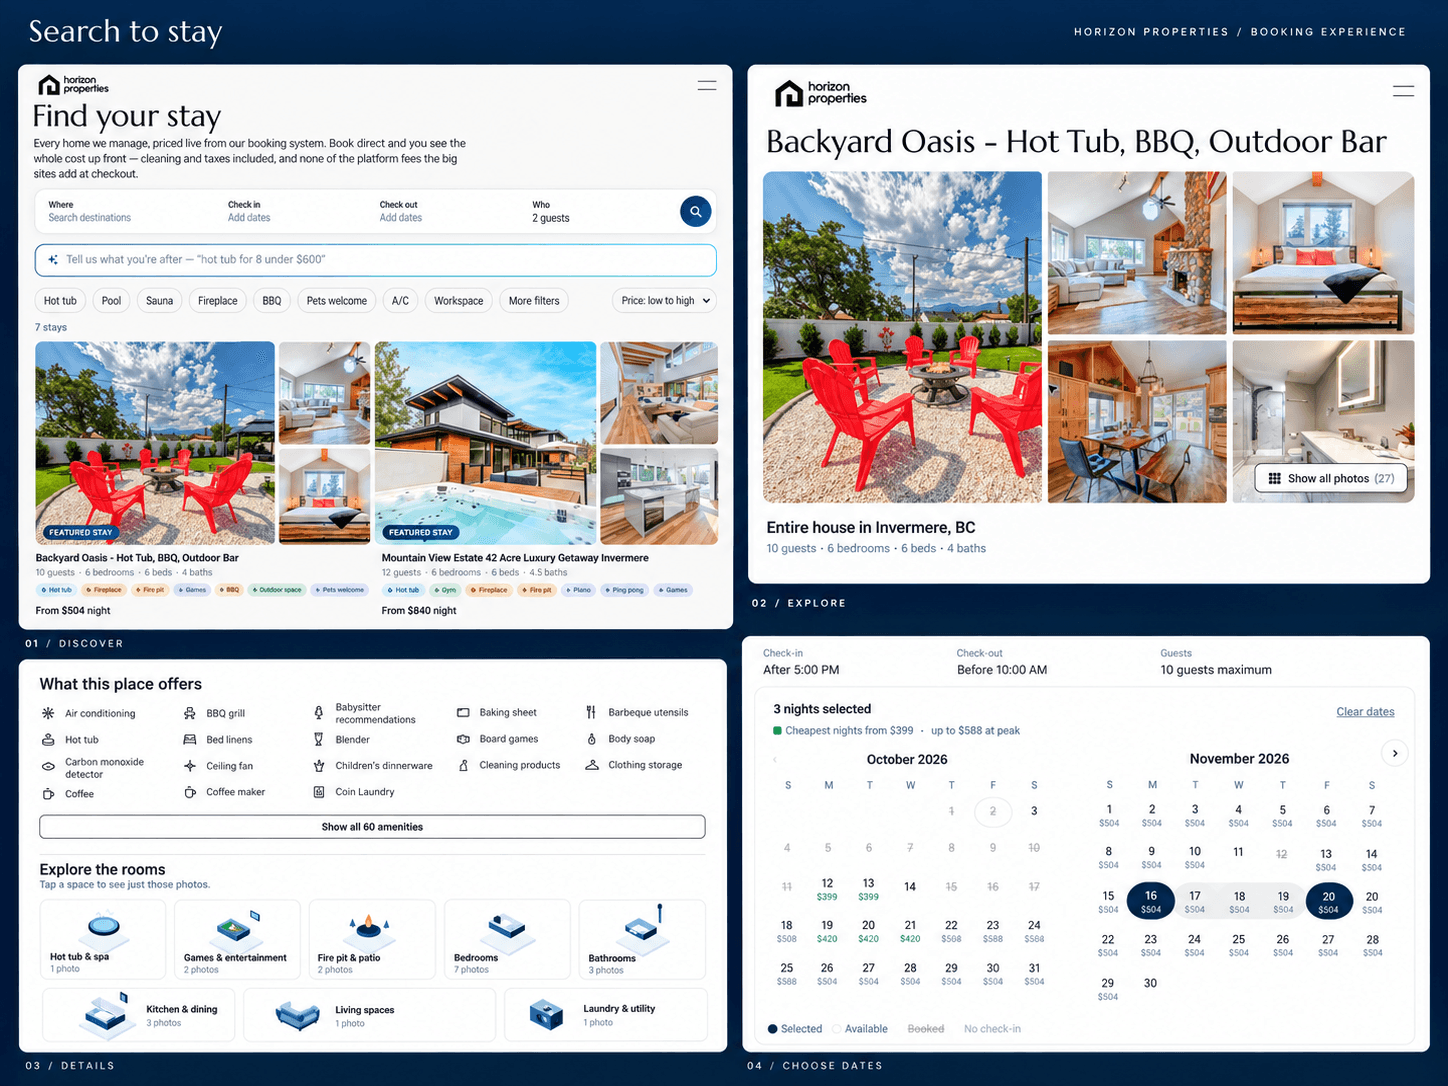
Task: Click Show all 60 amenities button
Action: [x=372, y=827]
